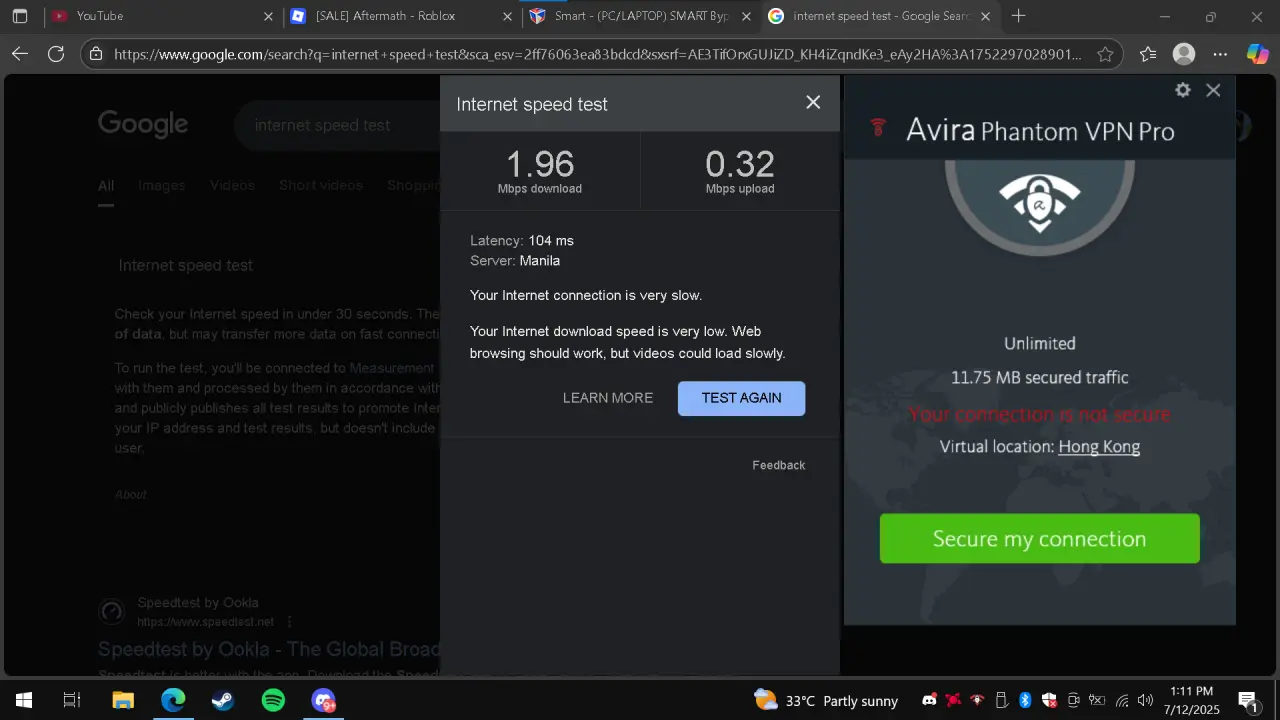Image resolution: width=1280 pixels, height=720 pixels.
Task: Click Discord icon in system tray
Action: click(x=929, y=700)
